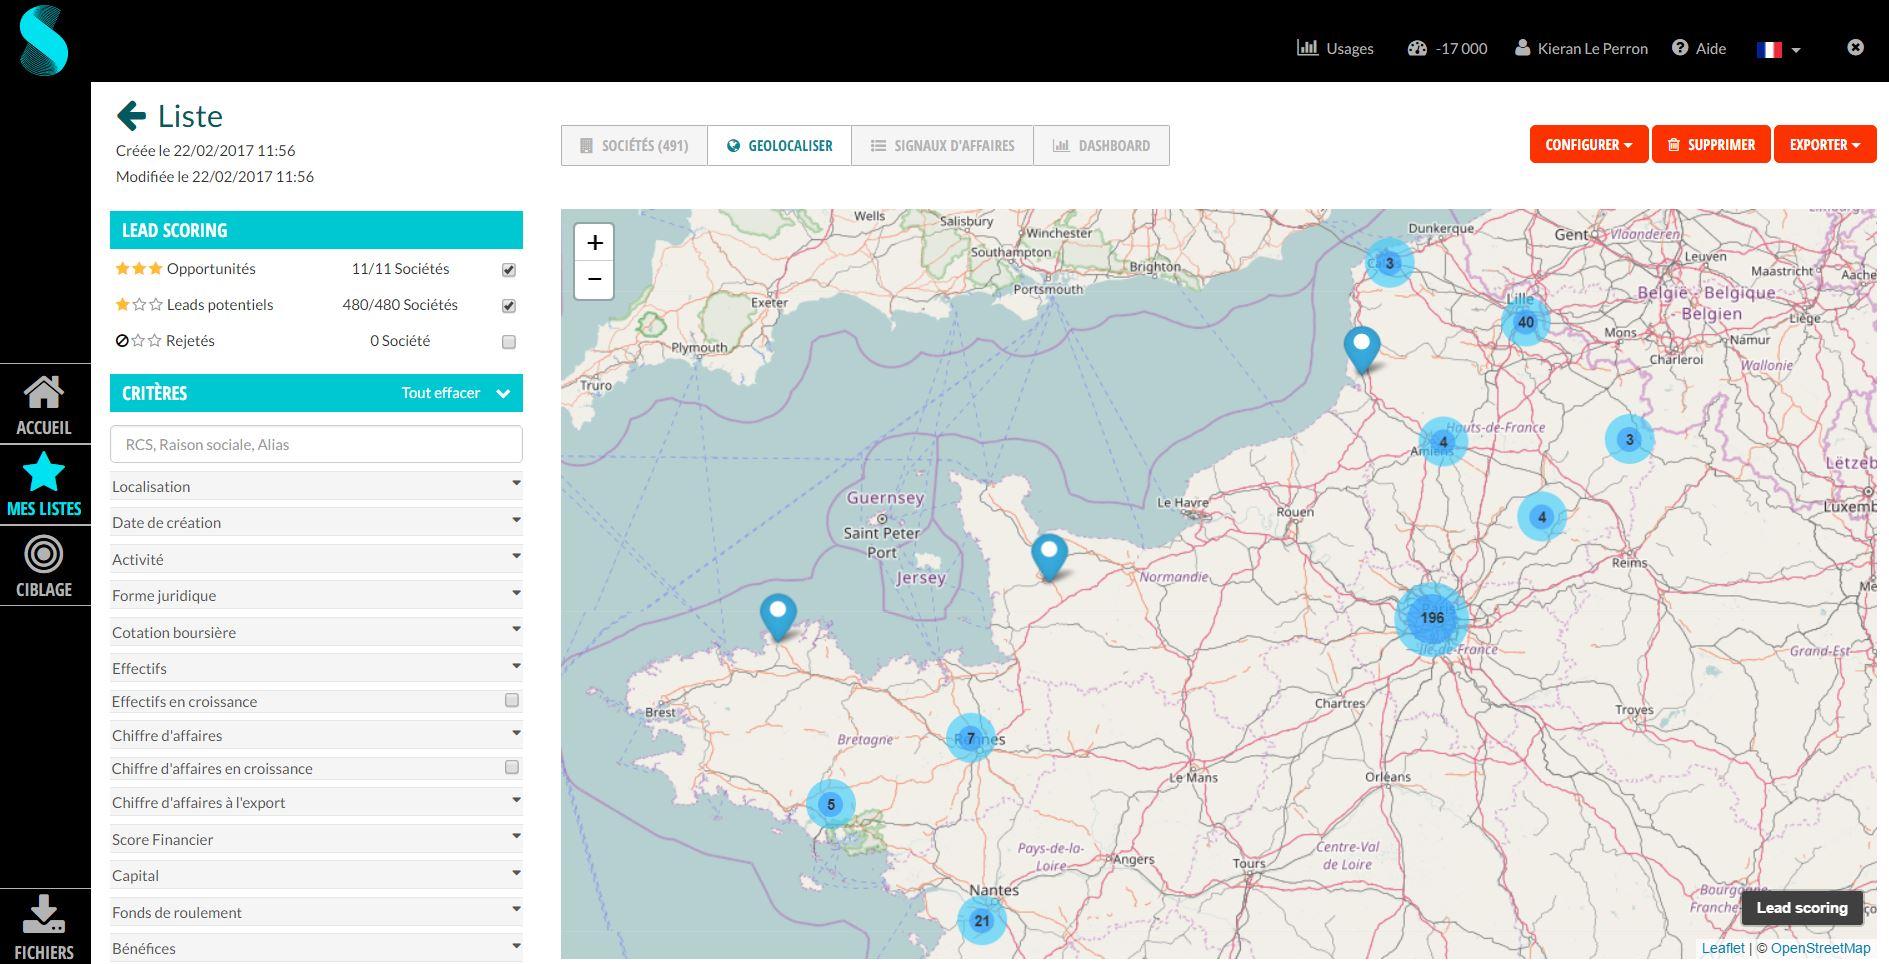The width and height of the screenshot is (1889, 964).
Task: Click the back arrow next to Liste
Action: pos(130,116)
